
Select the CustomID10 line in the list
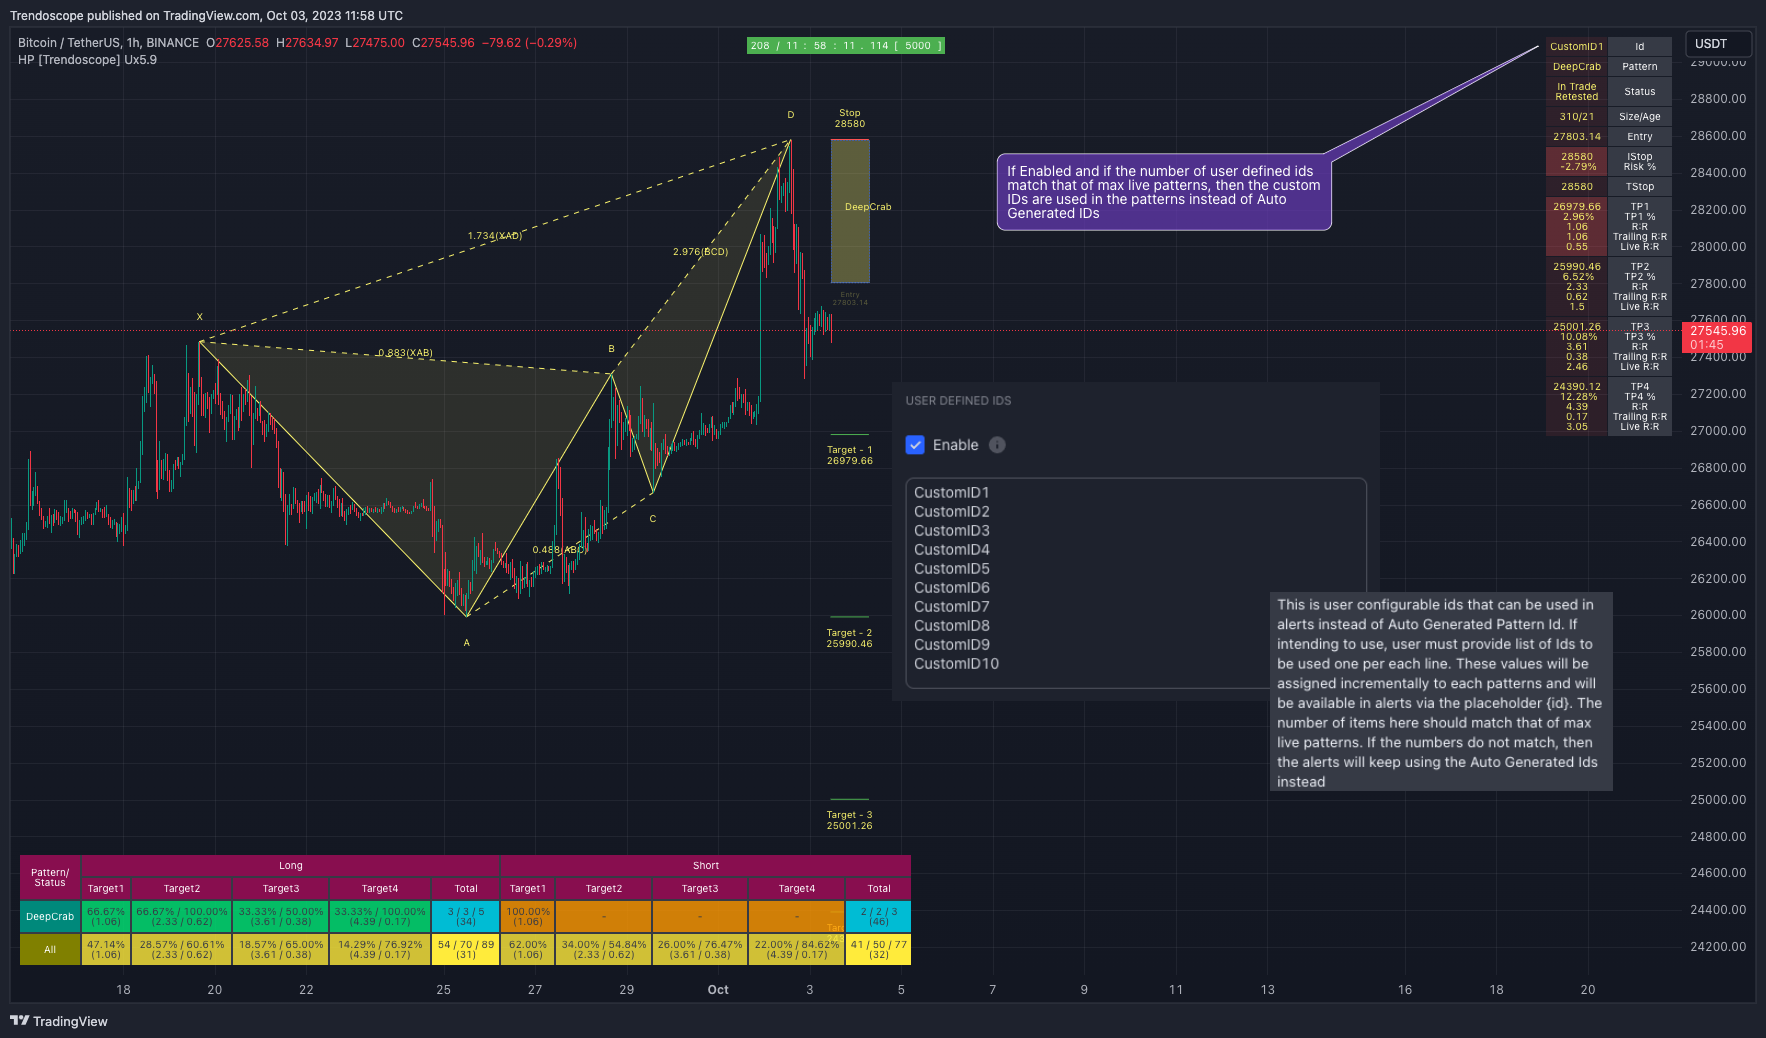(956, 664)
